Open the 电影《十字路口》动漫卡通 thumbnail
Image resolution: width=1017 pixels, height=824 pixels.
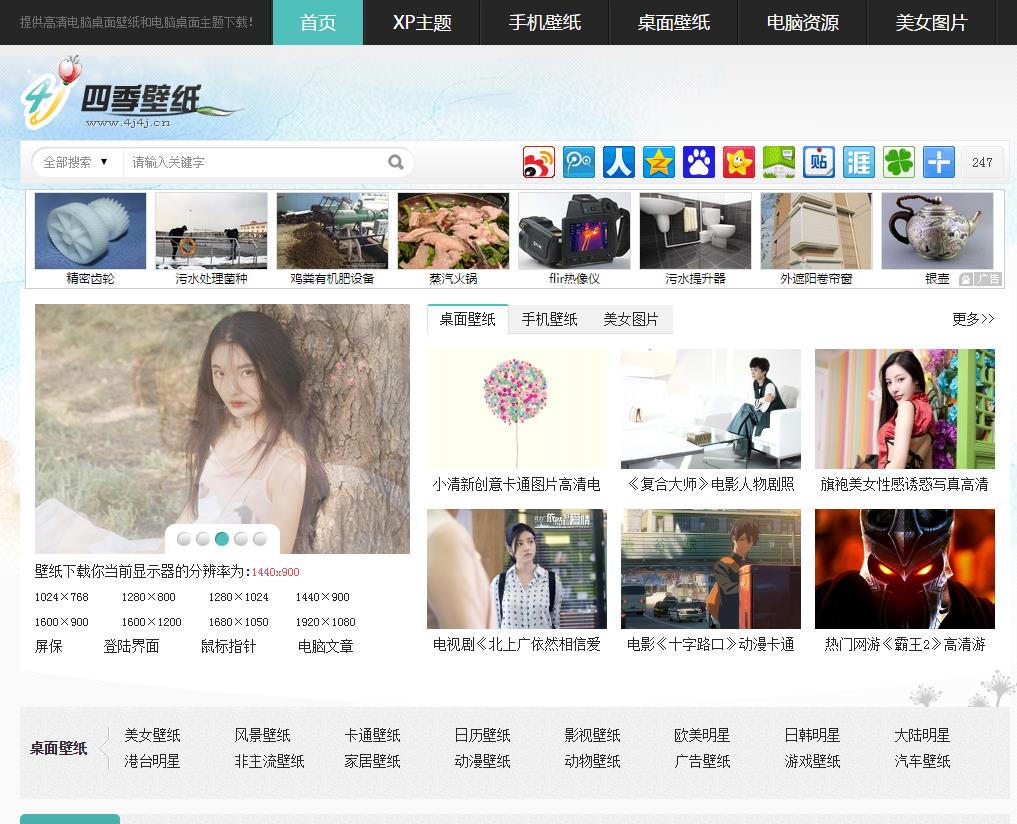click(x=711, y=569)
